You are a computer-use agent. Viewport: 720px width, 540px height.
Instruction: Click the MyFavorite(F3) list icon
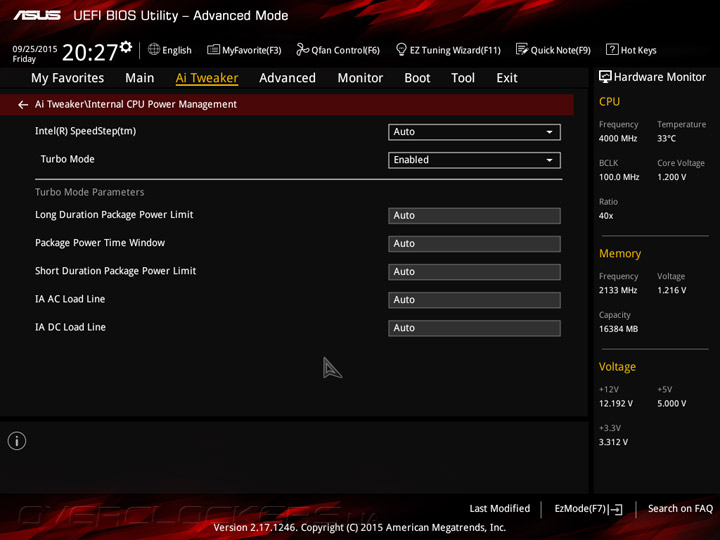pyautogui.click(x=213, y=49)
